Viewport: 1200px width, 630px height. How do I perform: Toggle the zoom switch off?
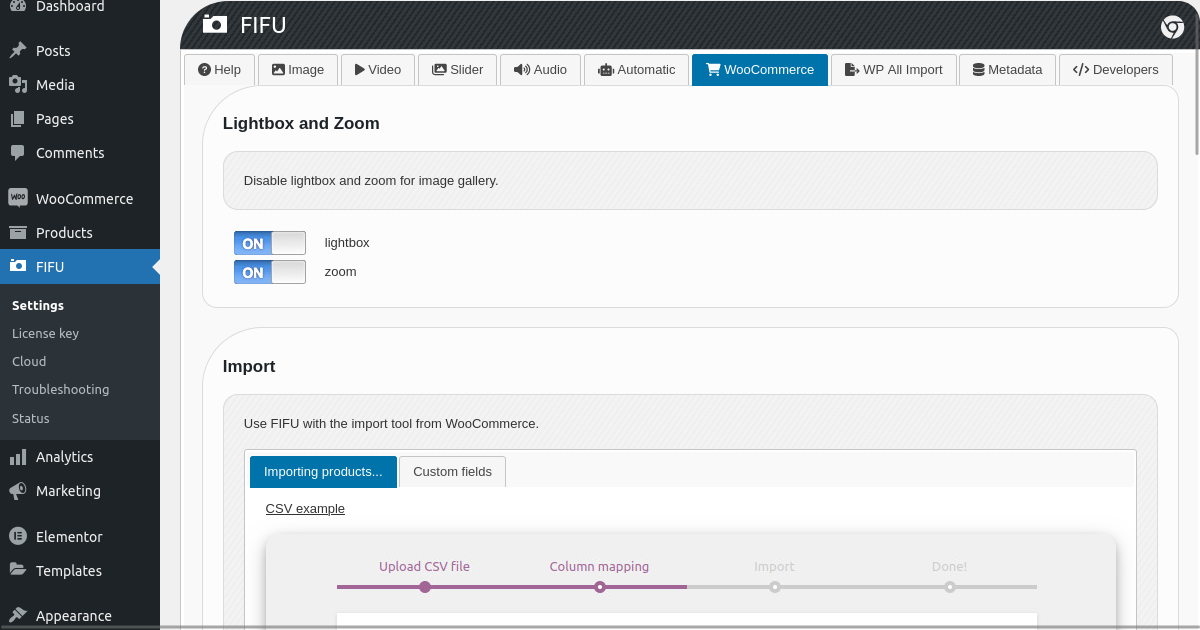(270, 272)
